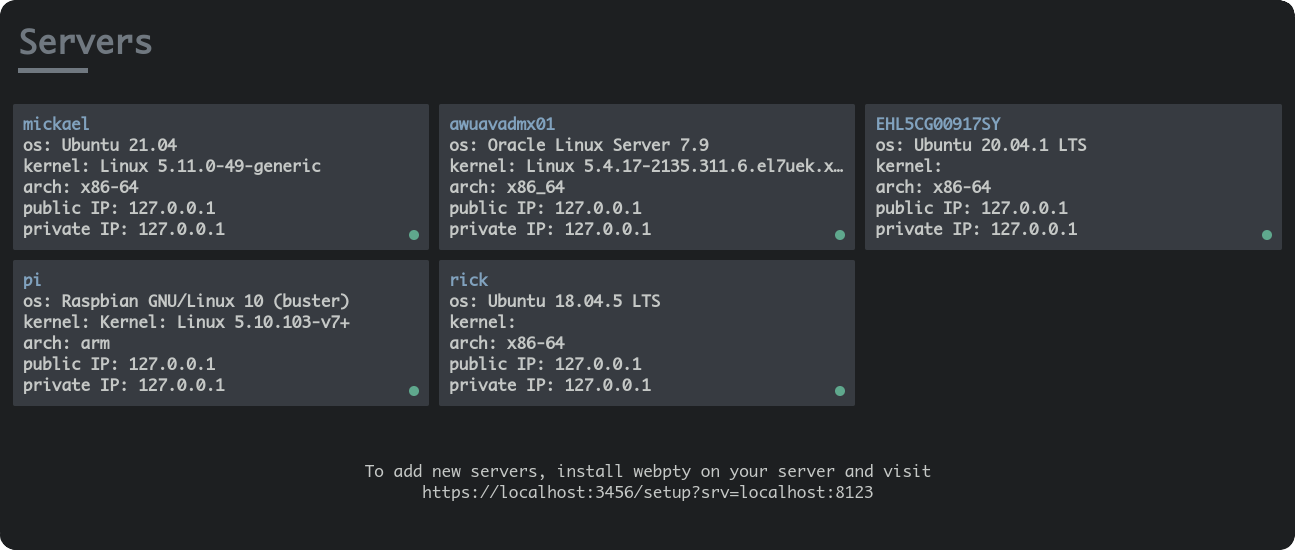The width and height of the screenshot is (1295, 550).
Task: Click the green status dot on awuavadmx01 card
Action: click(x=840, y=235)
